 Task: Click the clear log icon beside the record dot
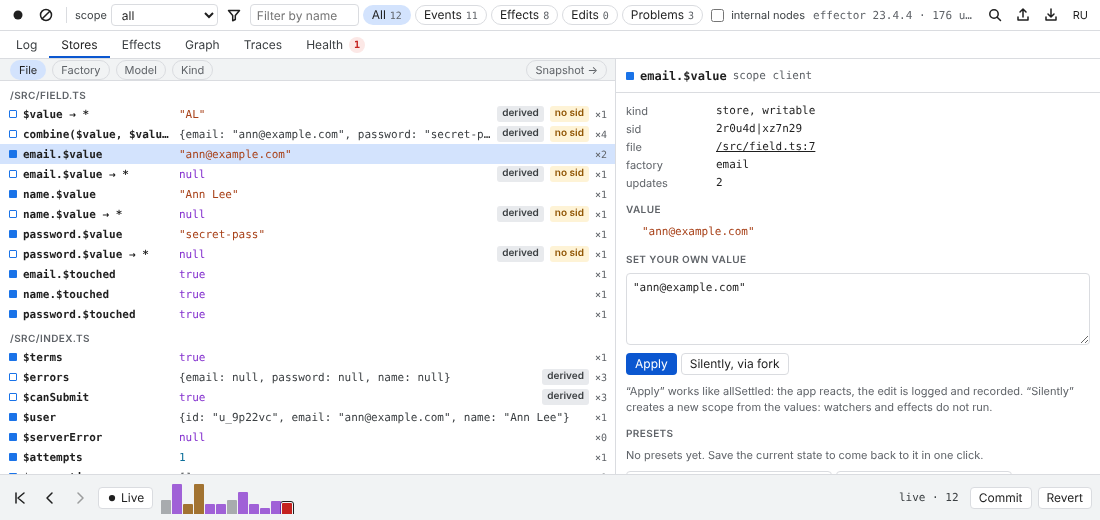click(x=46, y=15)
